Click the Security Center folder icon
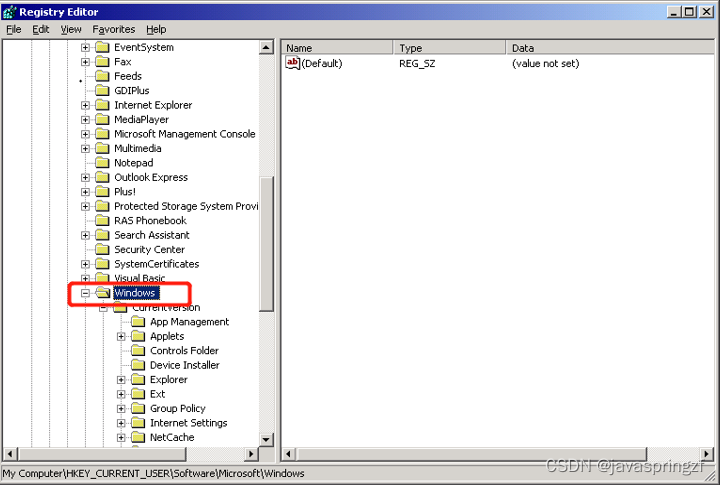 pyautogui.click(x=102, y=249)
